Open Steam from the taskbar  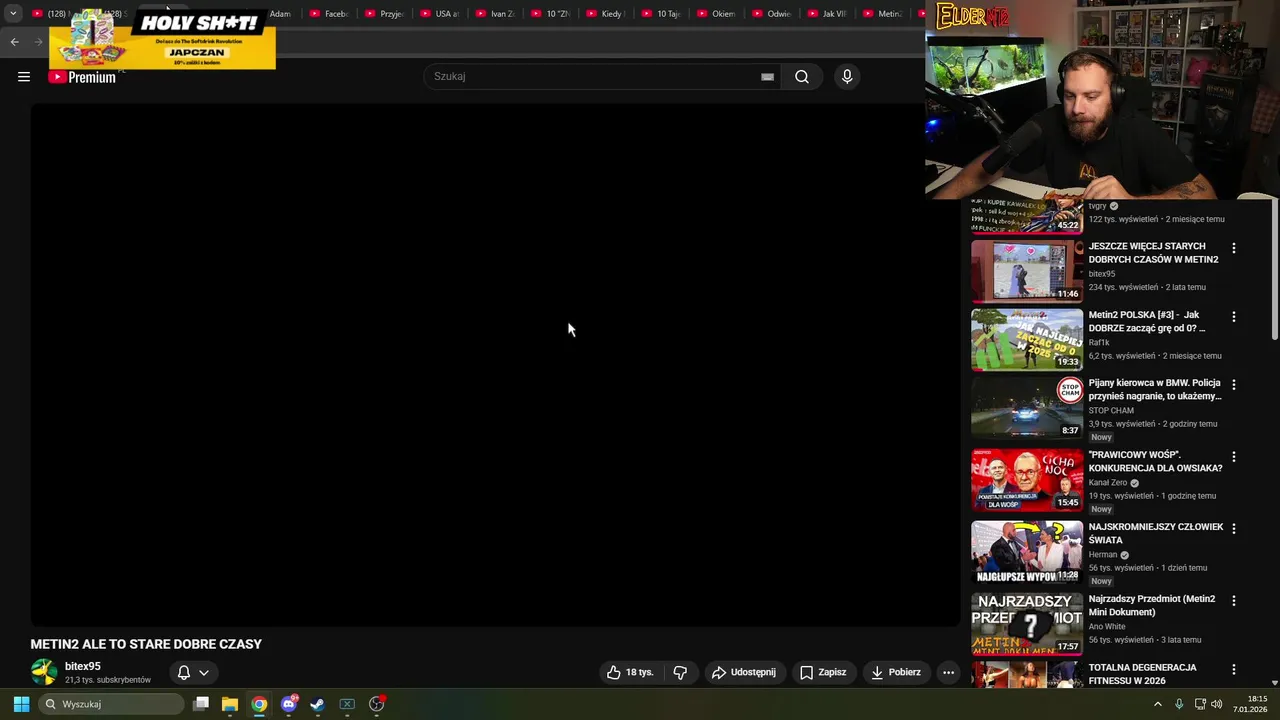click(x=318, y=704)
